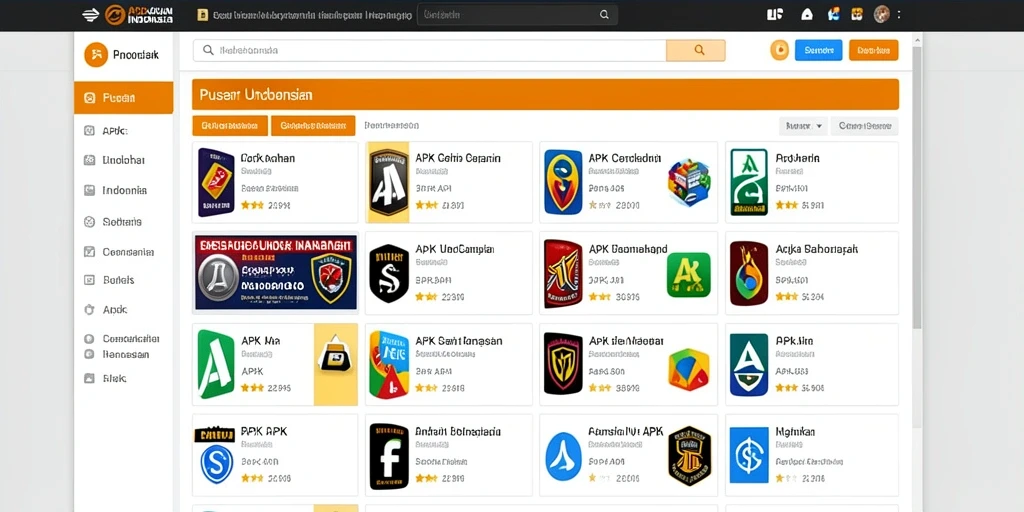
Task: Click the white bookmark-style icon left of the bell
Action: click(775, 14)
